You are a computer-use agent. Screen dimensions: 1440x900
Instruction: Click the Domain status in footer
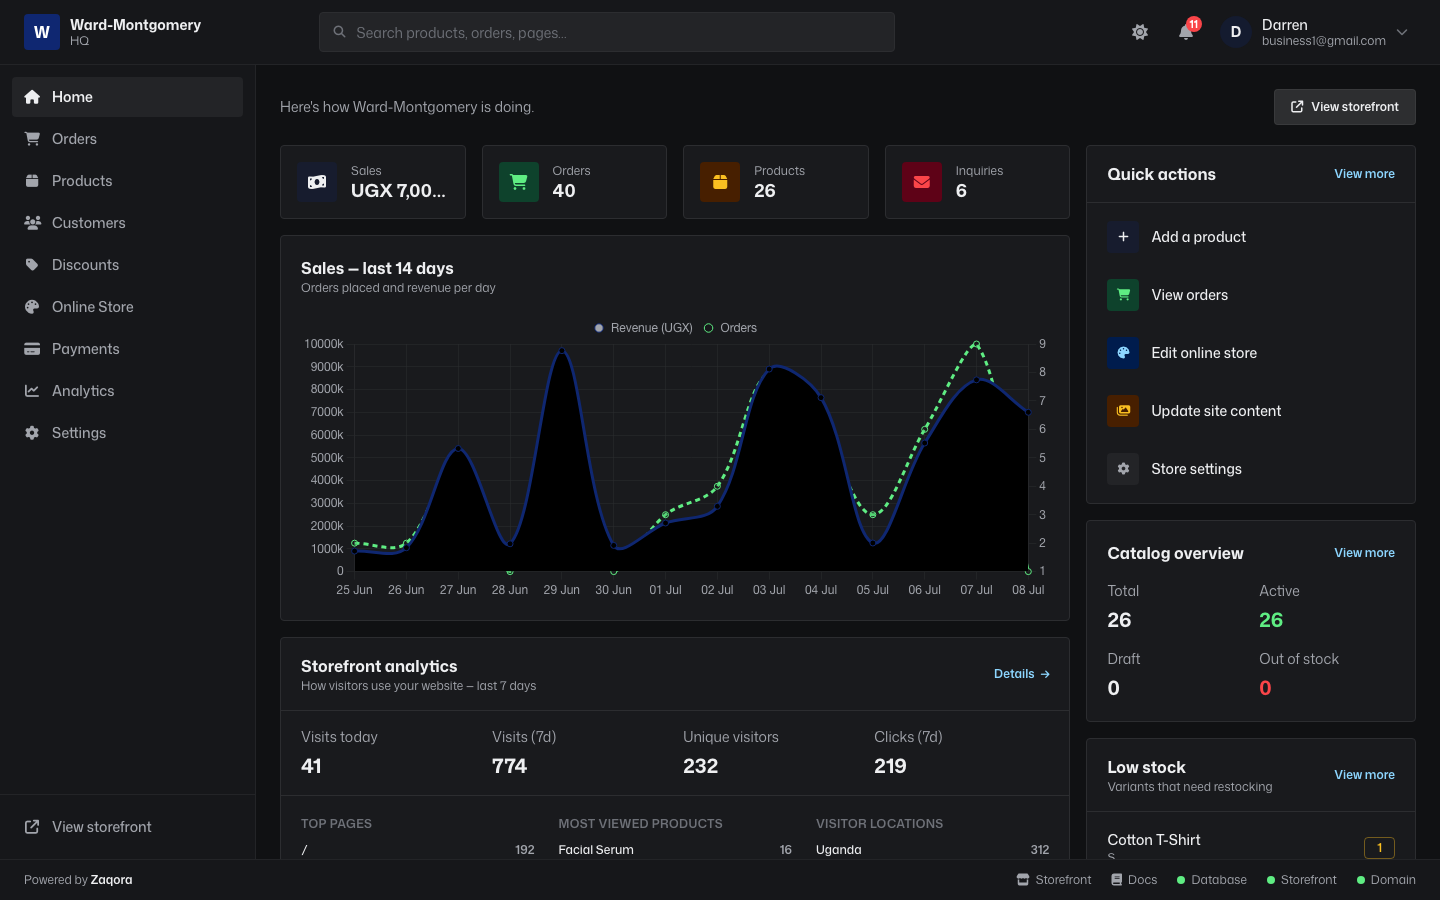1386,880
